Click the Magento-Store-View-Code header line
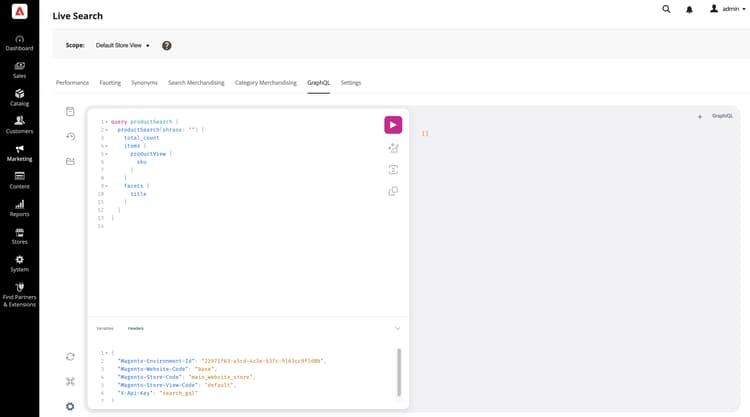Image resolution: width=750 pixels, height=417 pixels. [176, 385]
